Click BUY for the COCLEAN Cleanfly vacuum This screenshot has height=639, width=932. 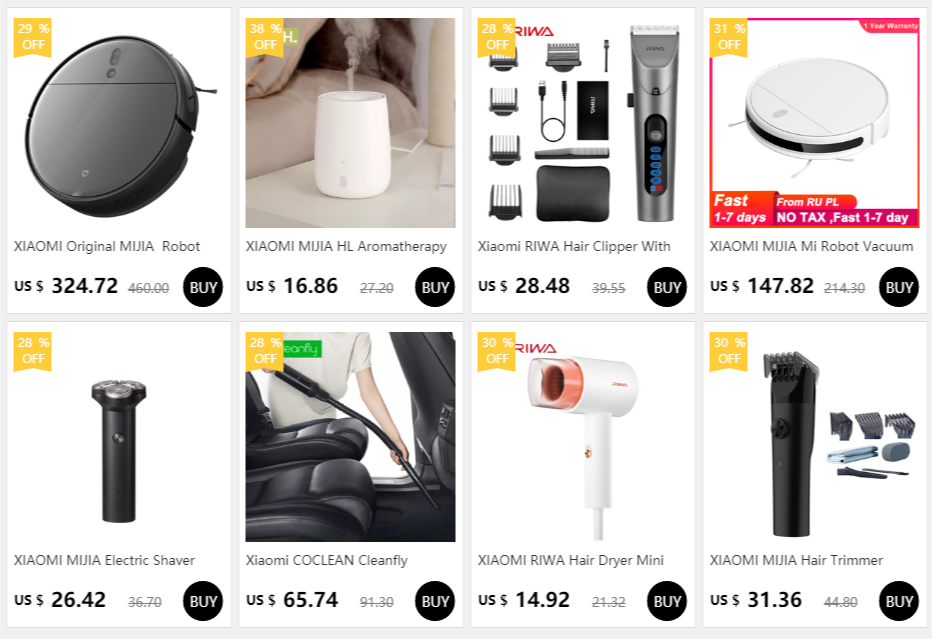coord(435,601)
